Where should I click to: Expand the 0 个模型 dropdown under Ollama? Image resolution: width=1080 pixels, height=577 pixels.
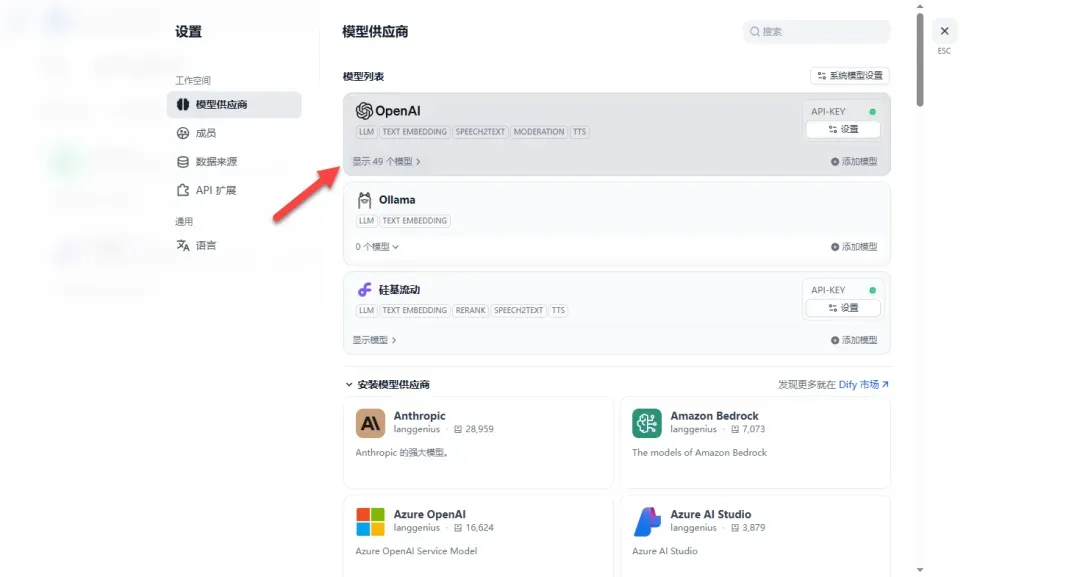click(377, 246)
